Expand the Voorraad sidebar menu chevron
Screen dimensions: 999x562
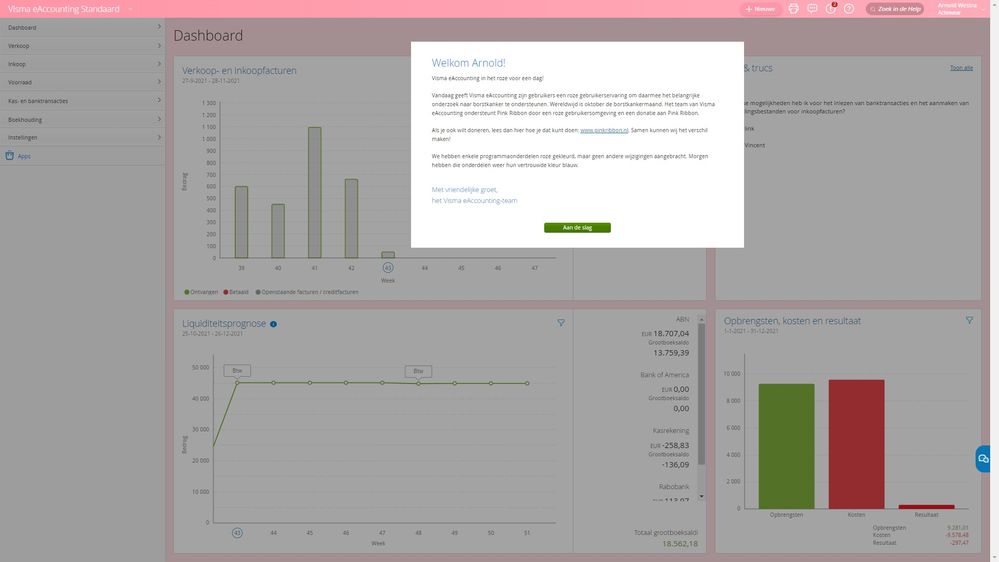tap(159, 82)
